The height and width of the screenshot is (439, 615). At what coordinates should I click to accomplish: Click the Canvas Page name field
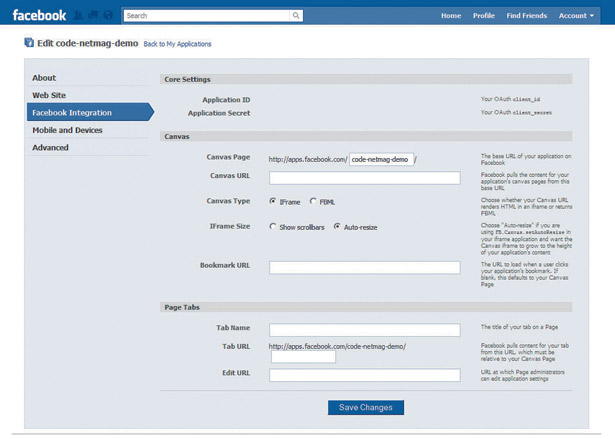(x=381, y=159)
